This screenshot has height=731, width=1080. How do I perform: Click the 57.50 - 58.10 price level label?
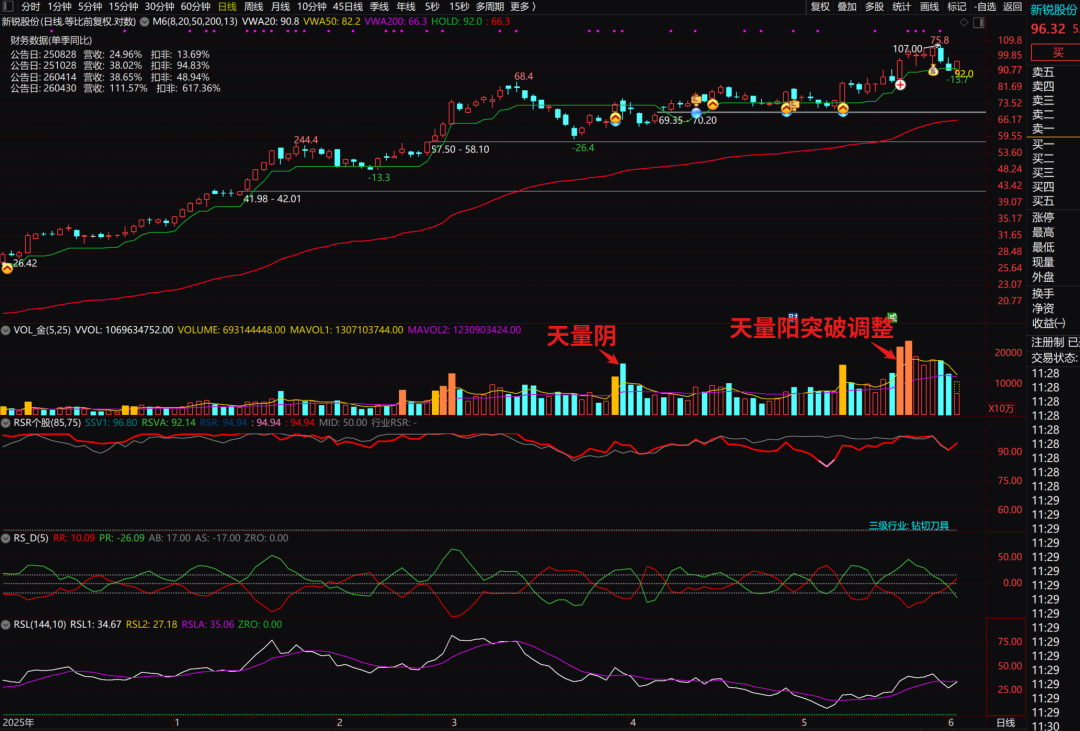[460, 150]
